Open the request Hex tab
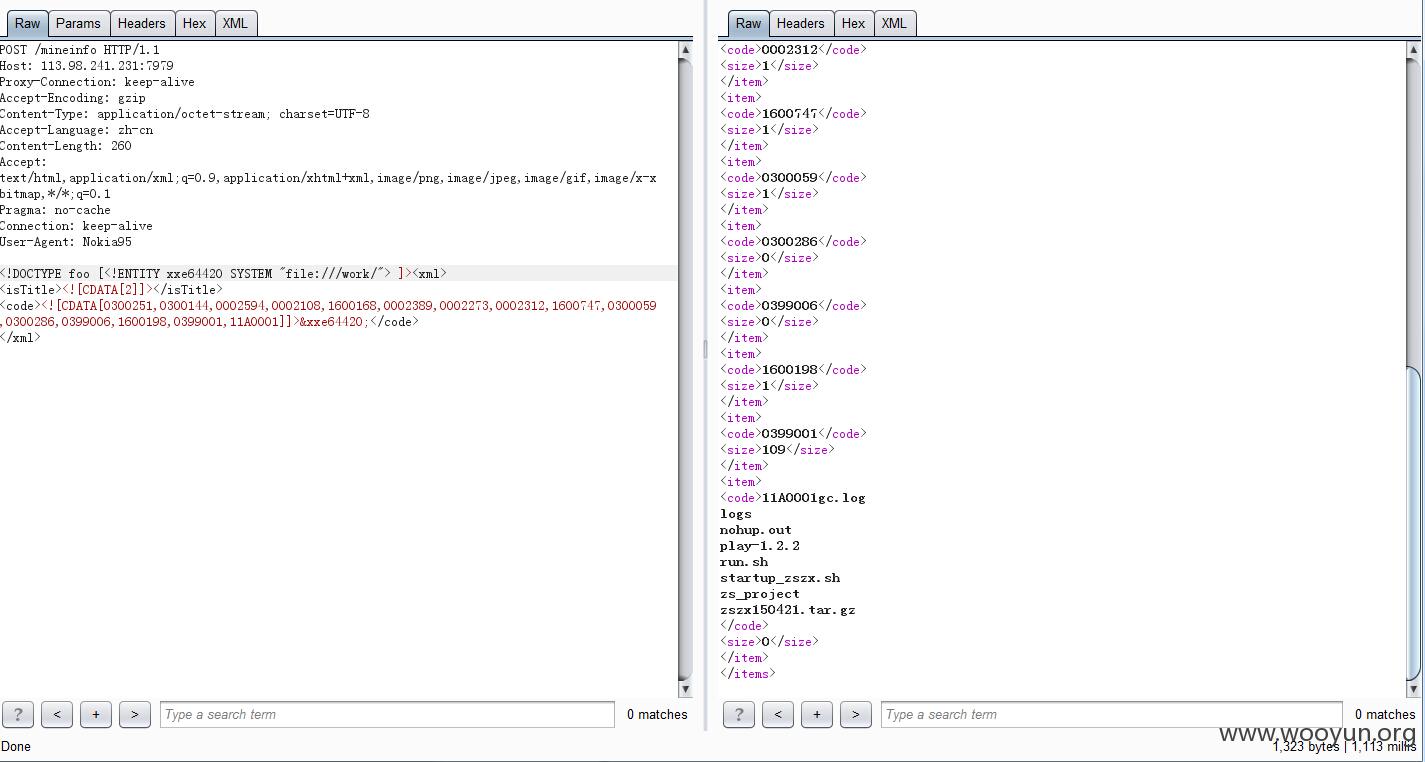This screenshot has height=762, width=1425. pyautogui.click(x=194, y=23)
